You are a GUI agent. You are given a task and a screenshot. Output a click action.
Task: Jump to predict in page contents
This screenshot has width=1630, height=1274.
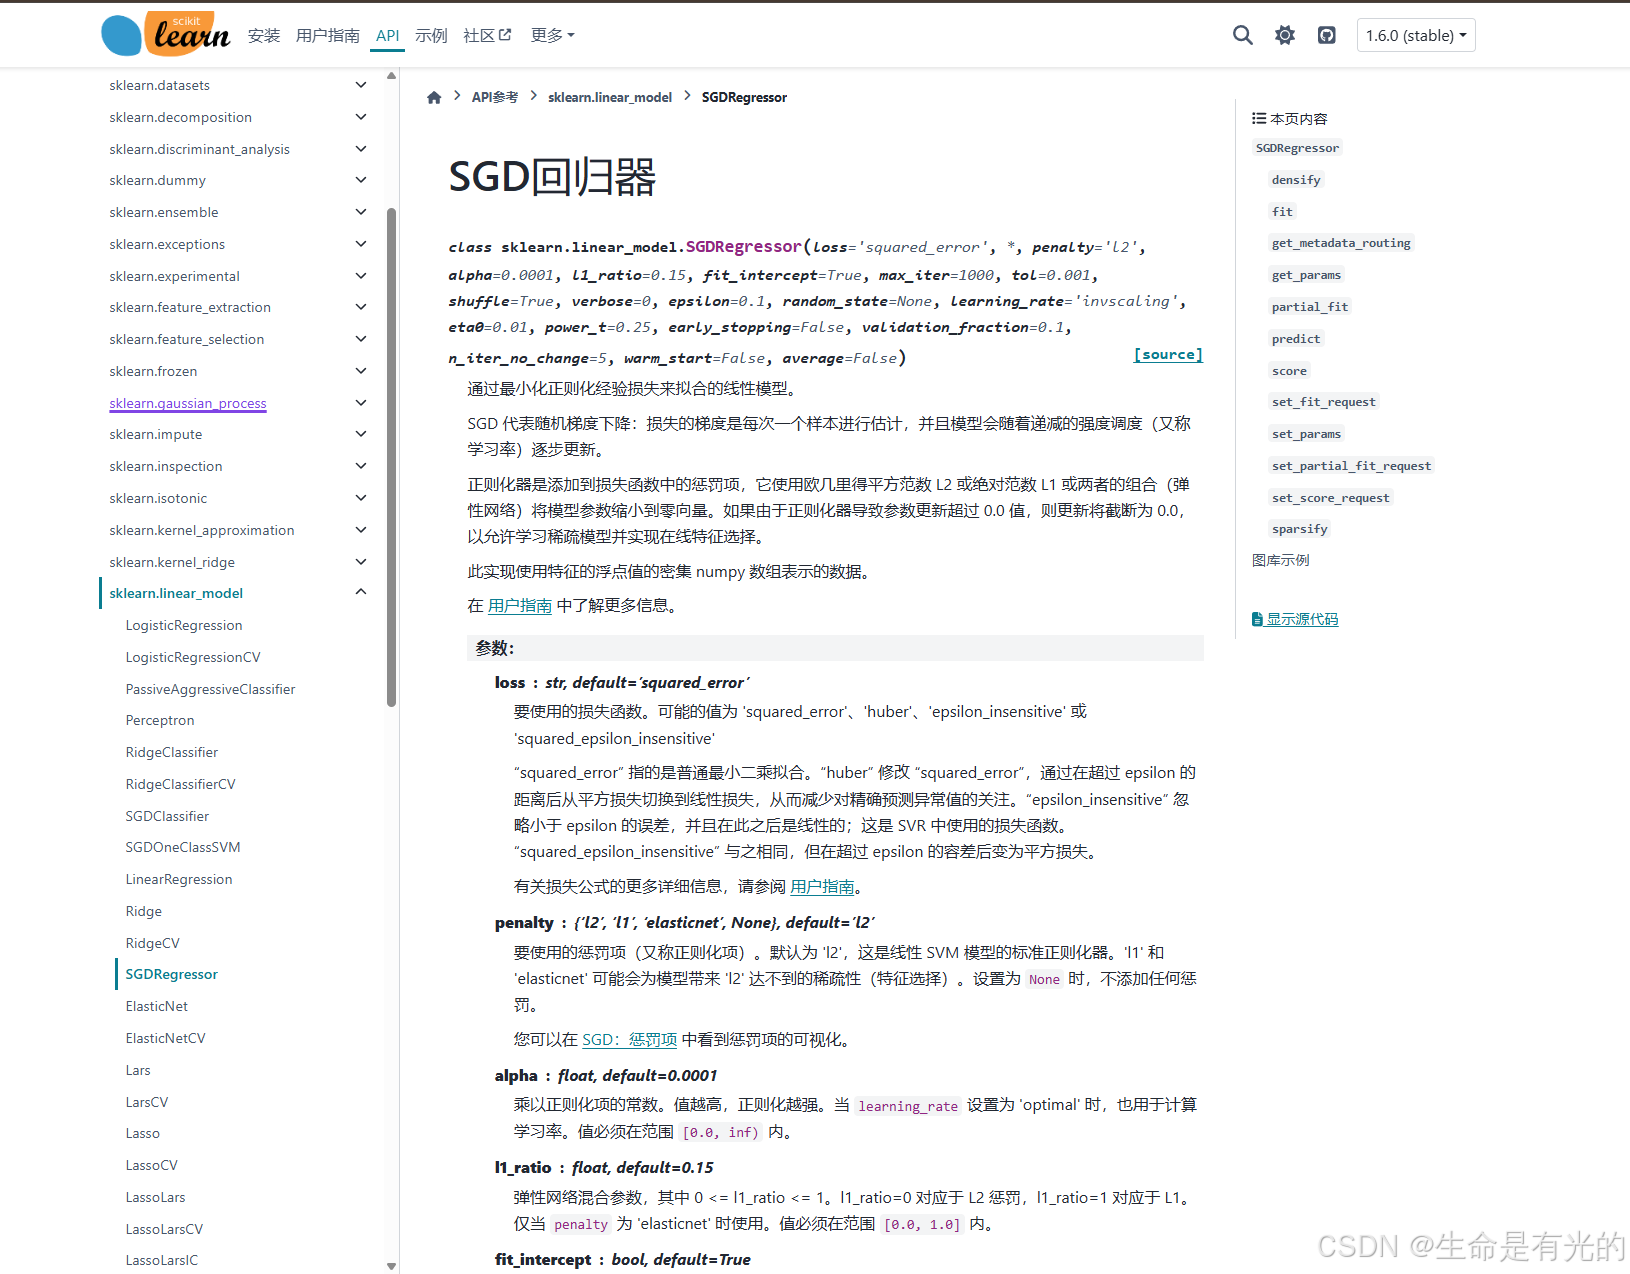(x=1296, y=339)
